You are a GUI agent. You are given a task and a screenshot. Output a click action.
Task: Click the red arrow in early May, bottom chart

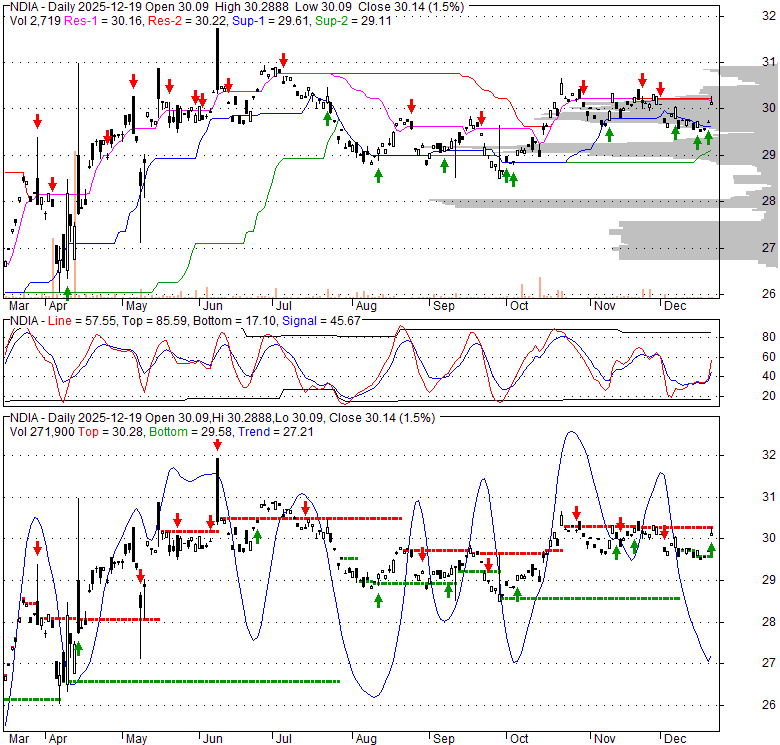click(141, 576)
